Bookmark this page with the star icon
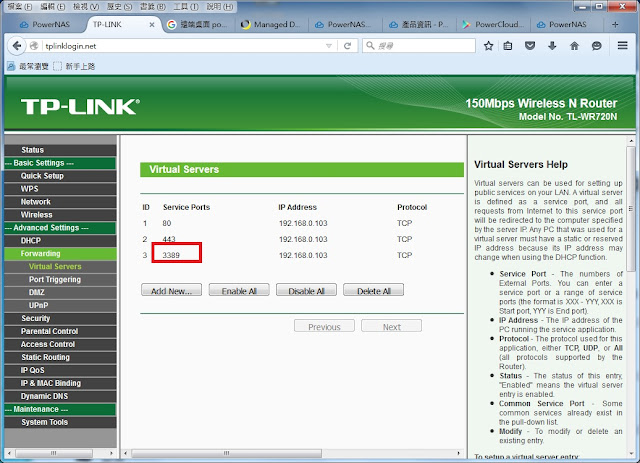 (x=488, y=46)
